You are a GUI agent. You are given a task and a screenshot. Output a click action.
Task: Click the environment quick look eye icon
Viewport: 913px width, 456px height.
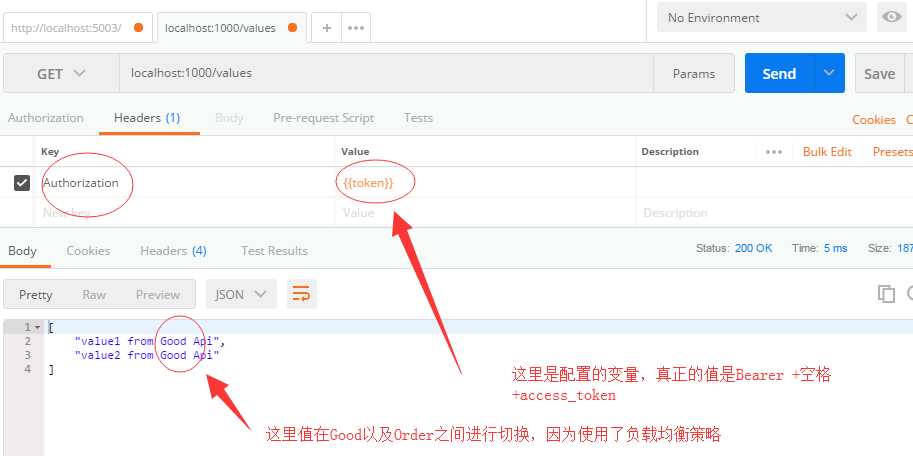coord(891,17)
